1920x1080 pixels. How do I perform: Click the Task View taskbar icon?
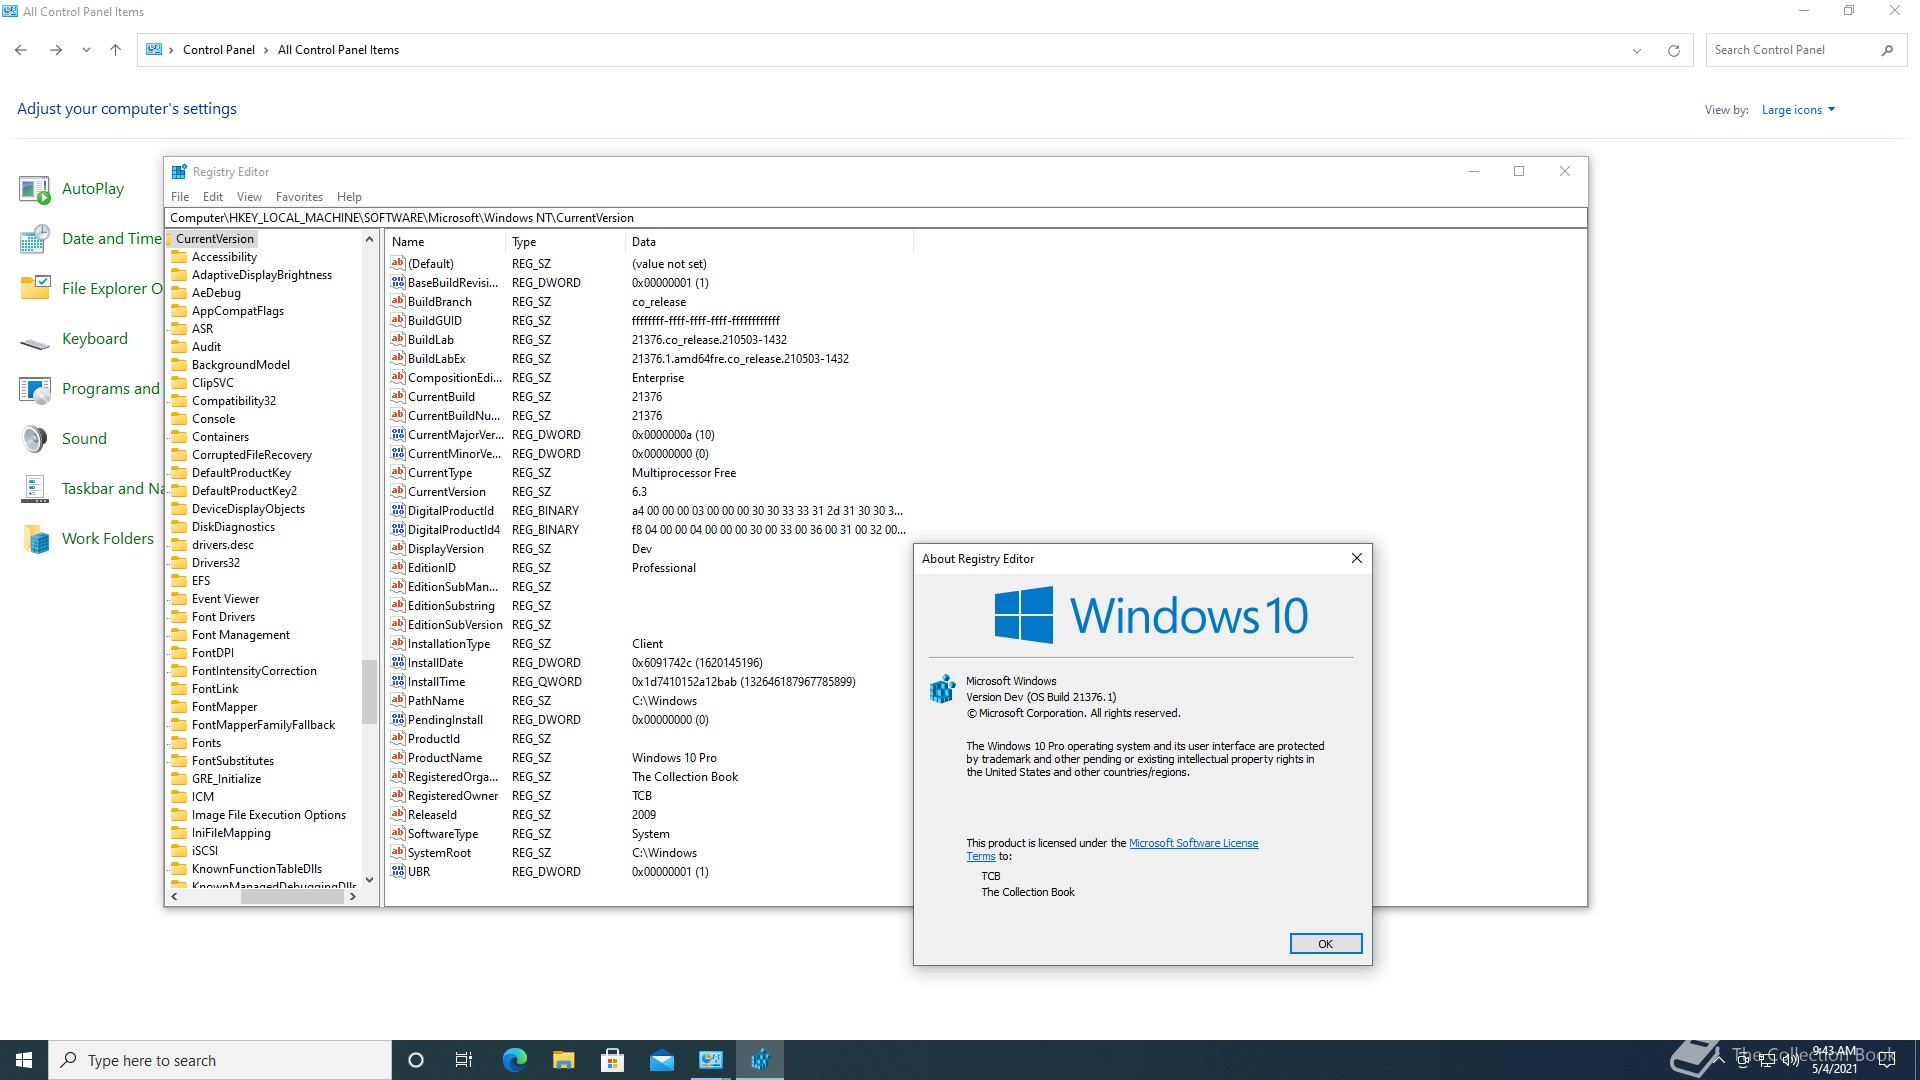[464, 1060]
